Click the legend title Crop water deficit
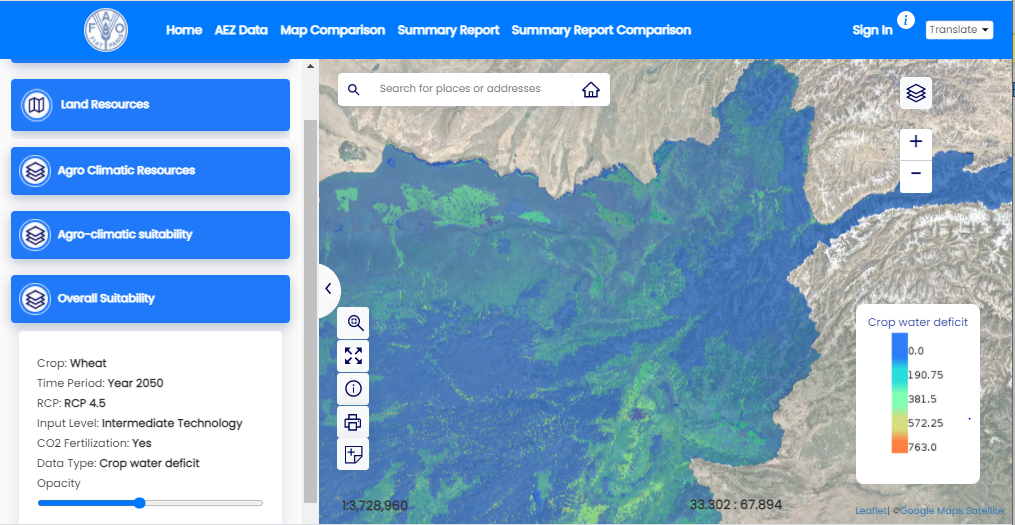Viewport: 1015px width, 525px height. [918, 322]
